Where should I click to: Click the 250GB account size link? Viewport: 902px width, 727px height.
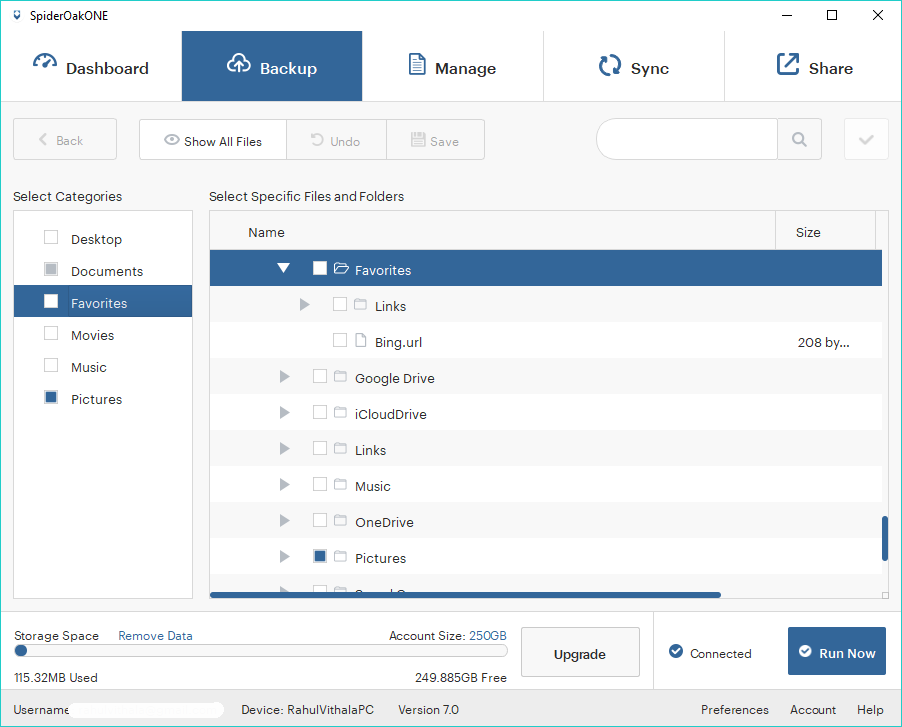point(488,636)
